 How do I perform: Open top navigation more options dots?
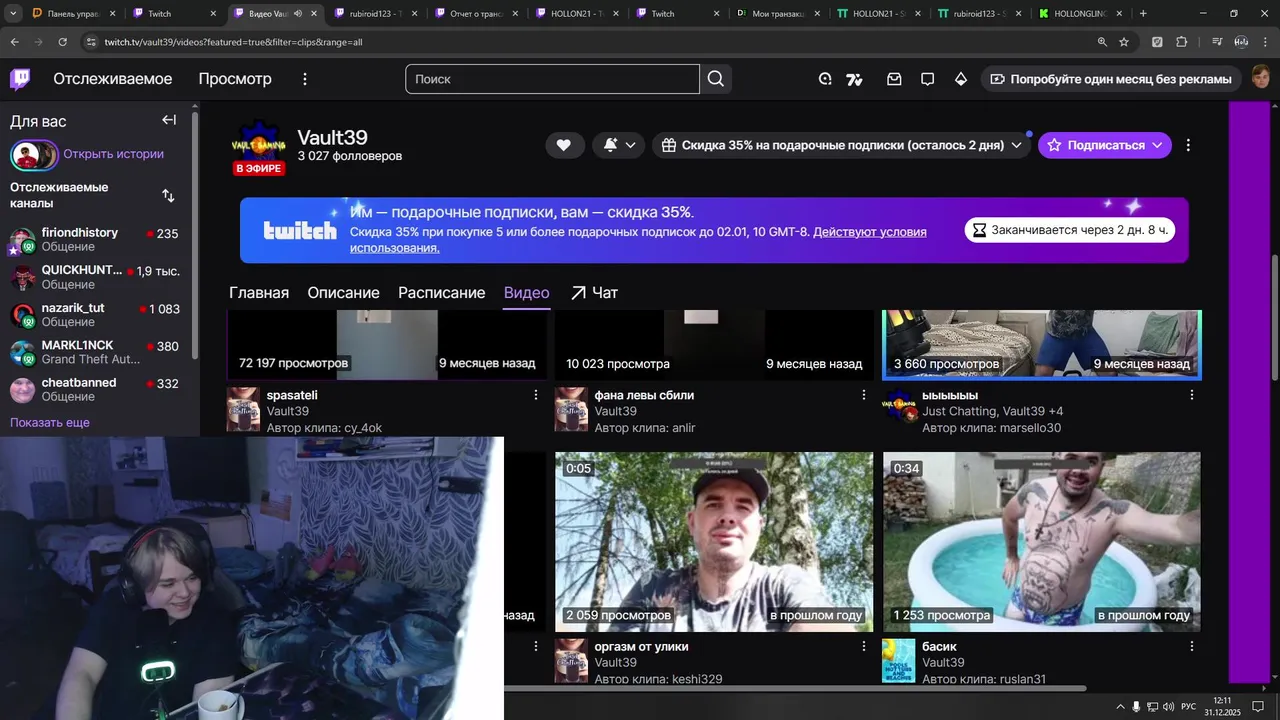pos(305,79)
